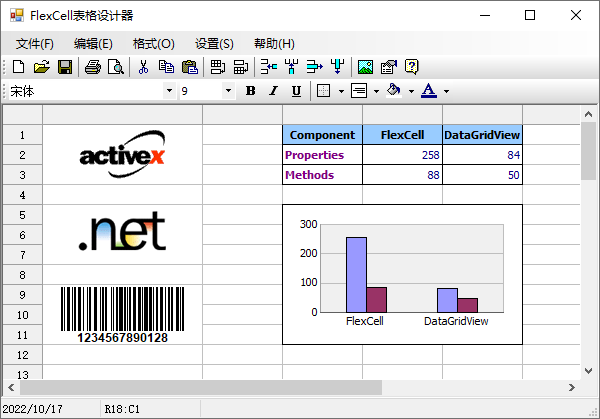
Task: Click the Cut scissors icon
Action: tap(143, 67)
